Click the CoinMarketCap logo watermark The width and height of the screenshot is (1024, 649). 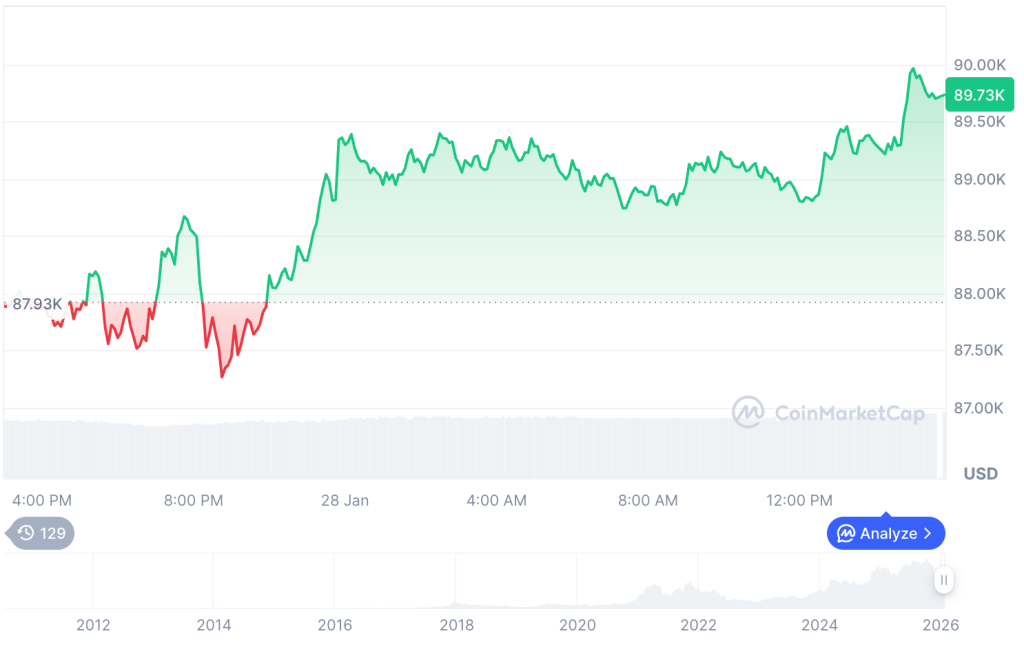point(748,412)
